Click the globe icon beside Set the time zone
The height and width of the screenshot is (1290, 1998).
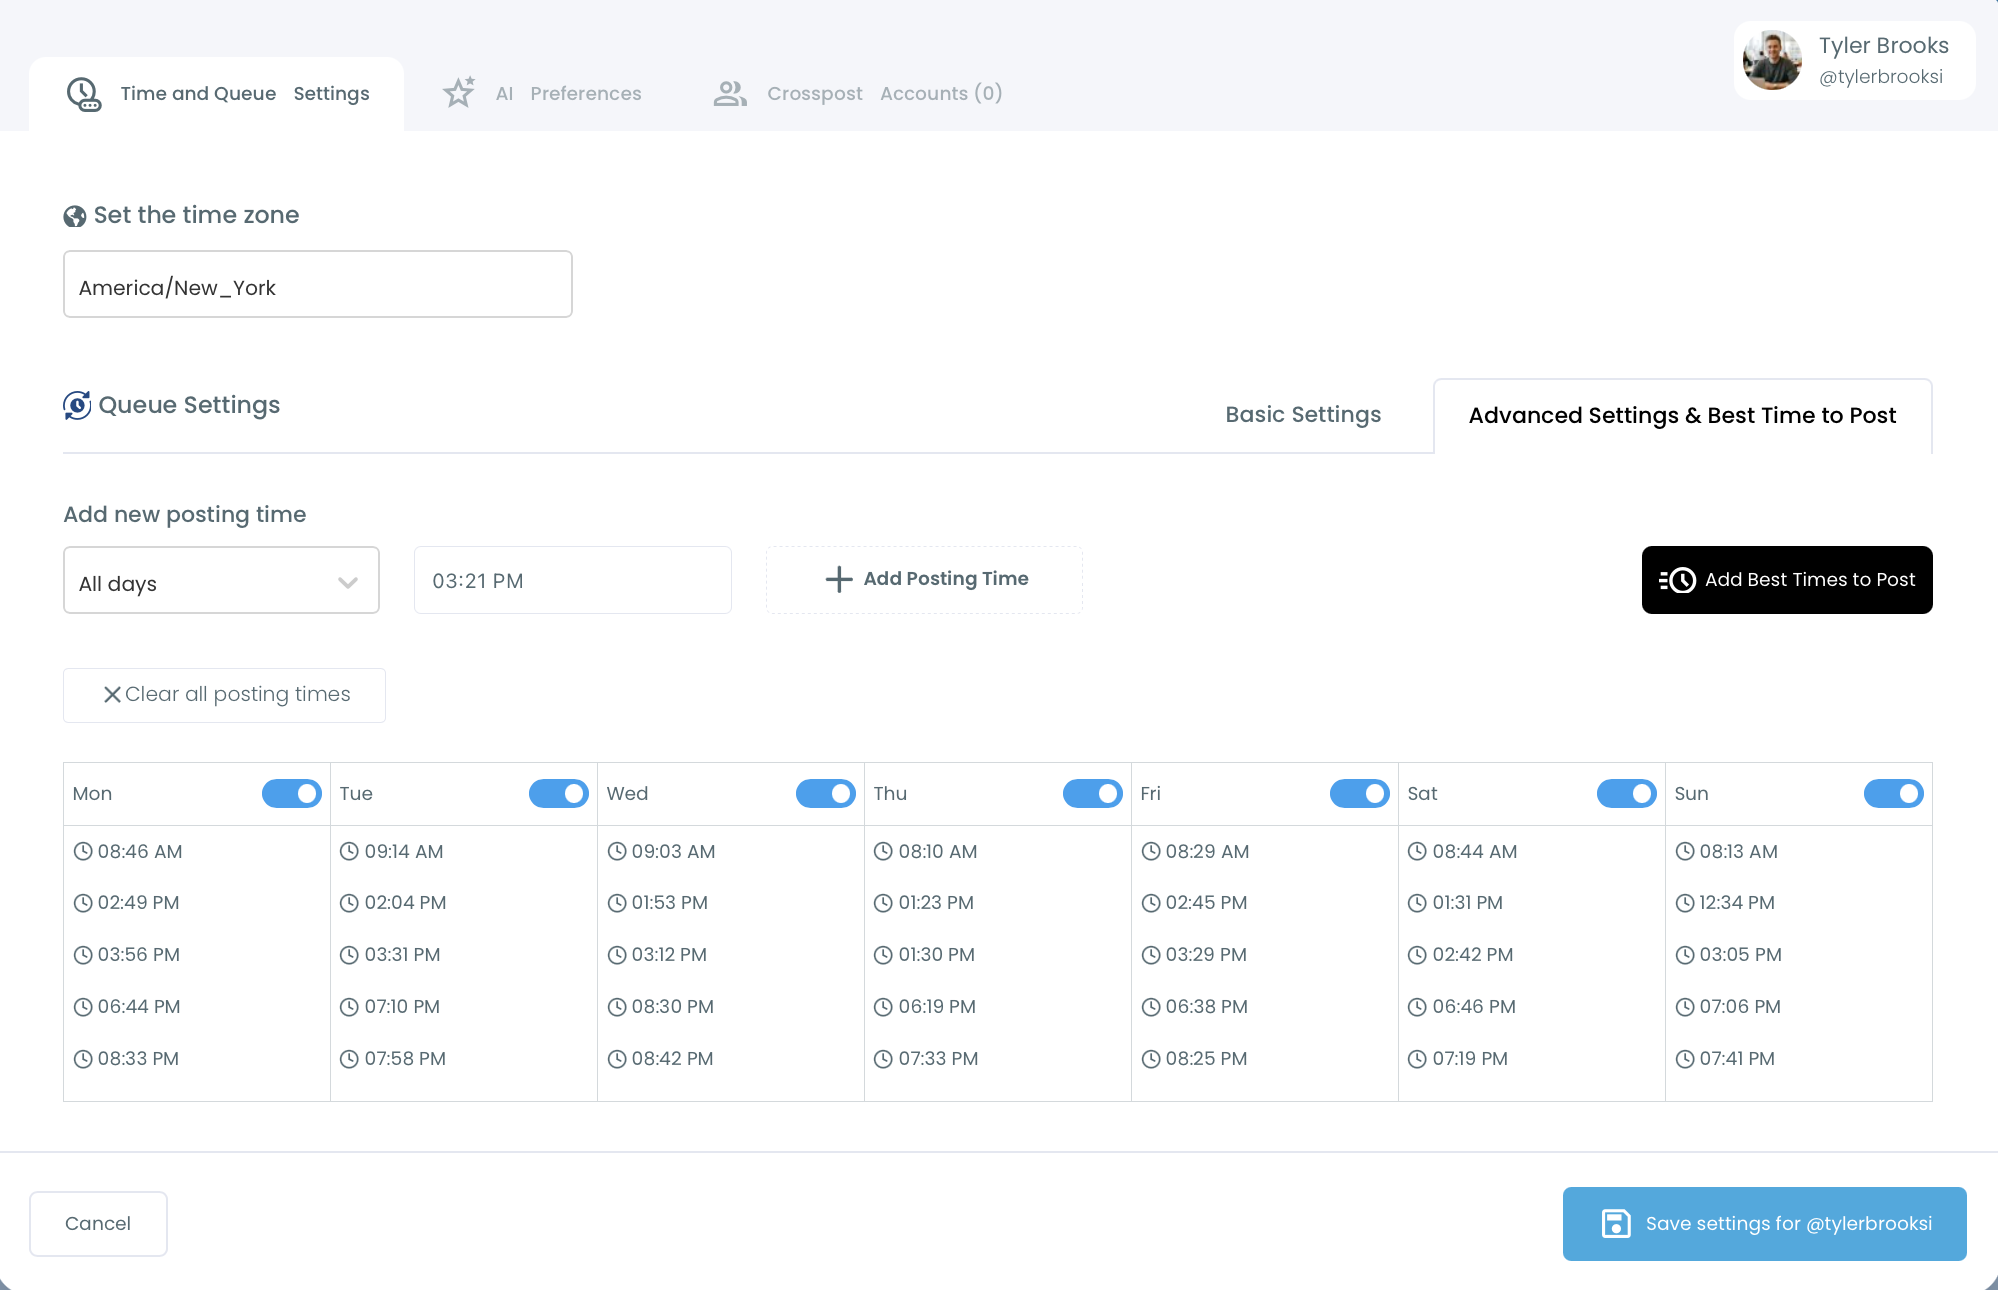coord(75,216)
